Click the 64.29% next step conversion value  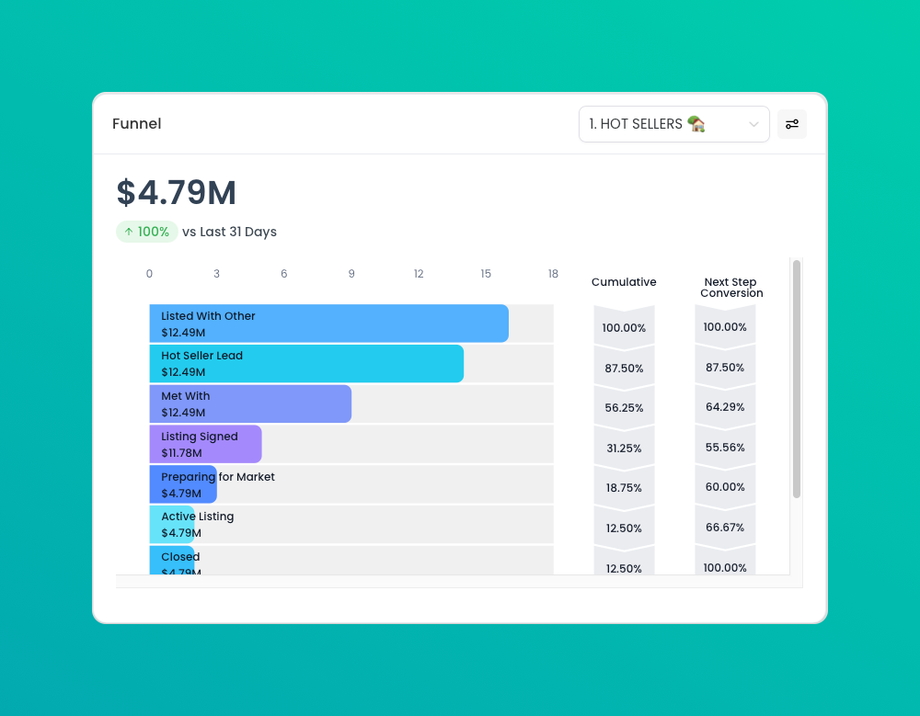point(725,407)
